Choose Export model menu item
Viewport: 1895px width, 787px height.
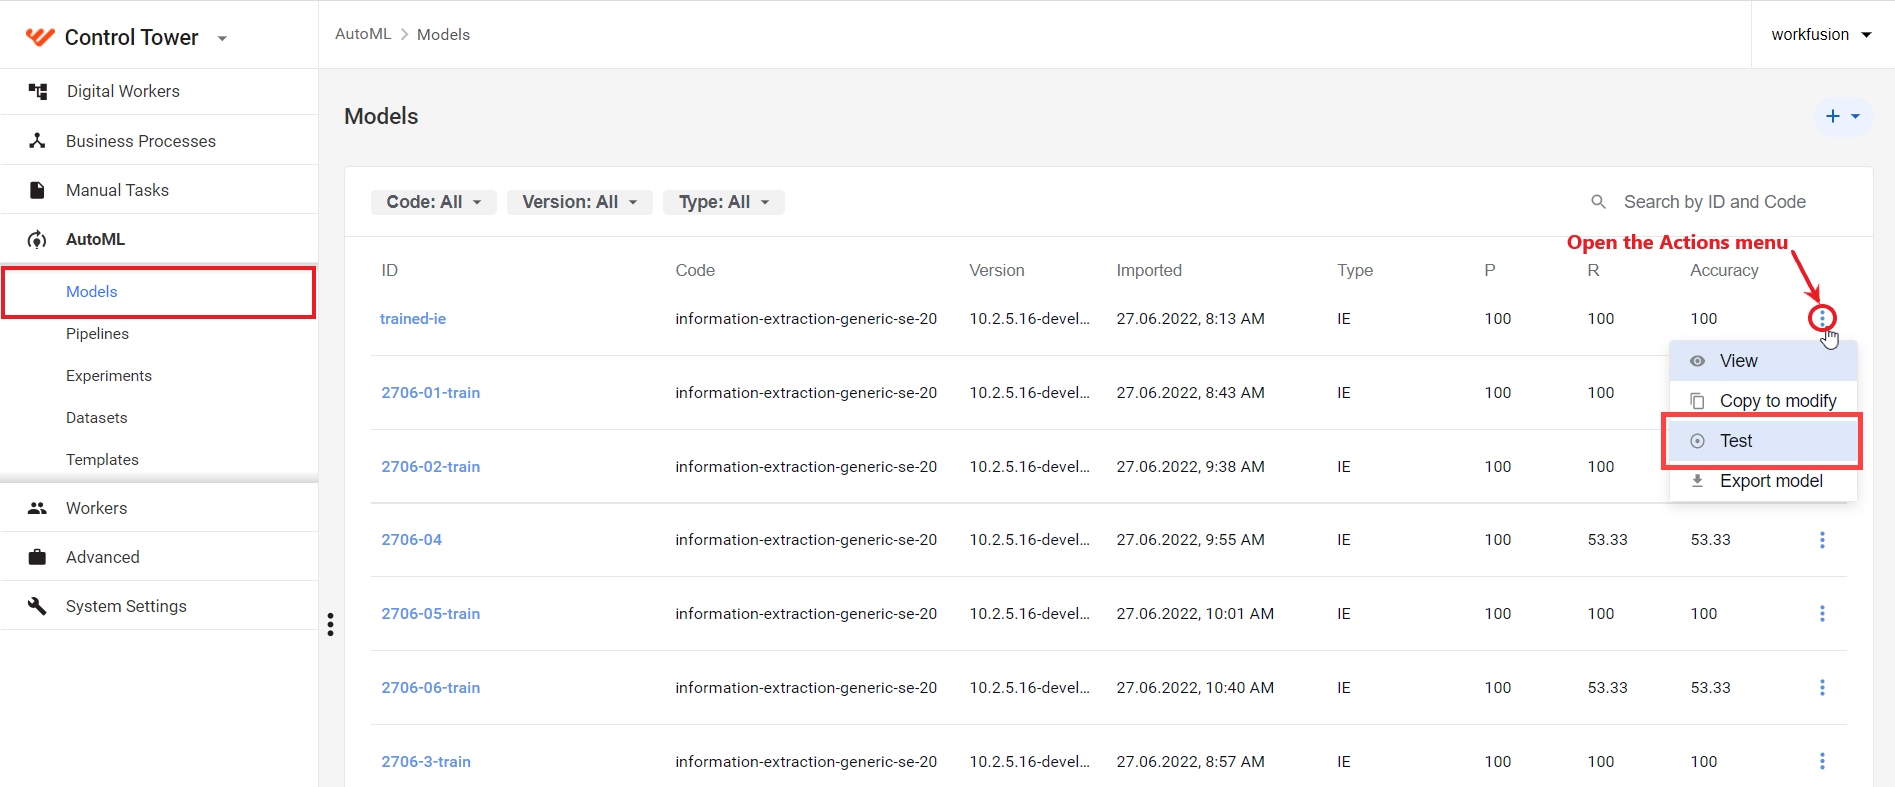point(1763,481)
